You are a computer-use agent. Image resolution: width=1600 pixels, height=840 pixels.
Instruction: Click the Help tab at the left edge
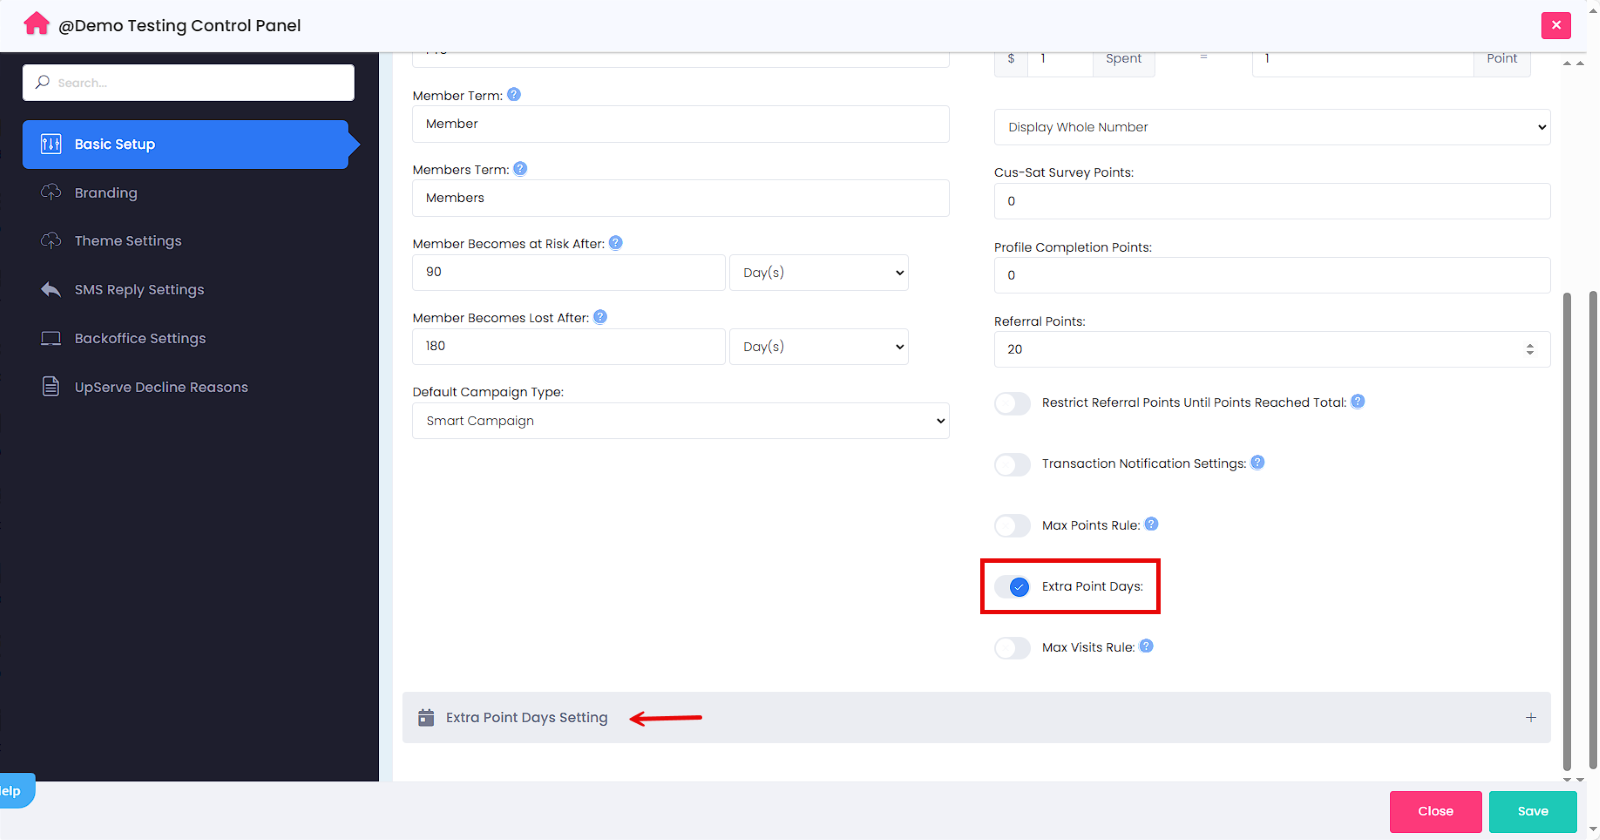16,791
